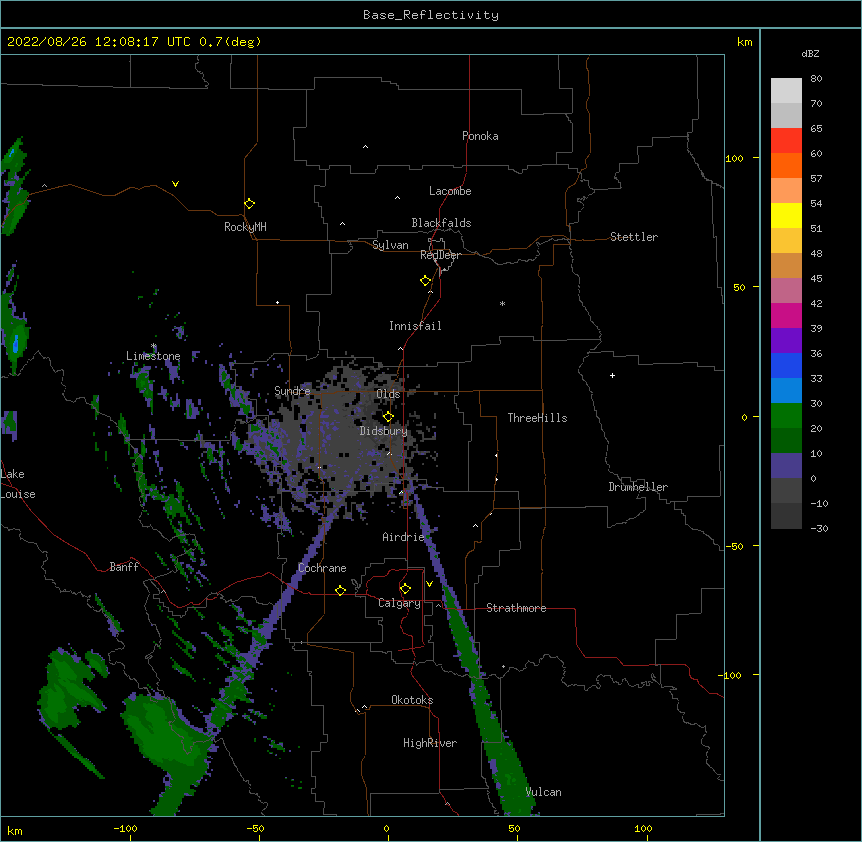Click the magenta 42 dBZ legend swatch
This screenshot has height=842, width=862.
click(x=786, y=315)
